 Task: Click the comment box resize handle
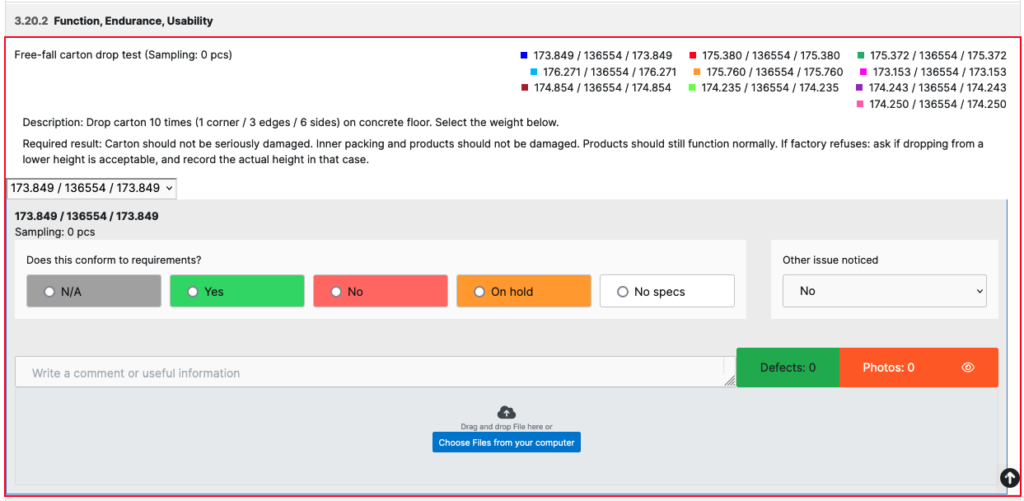coord(729,381)
